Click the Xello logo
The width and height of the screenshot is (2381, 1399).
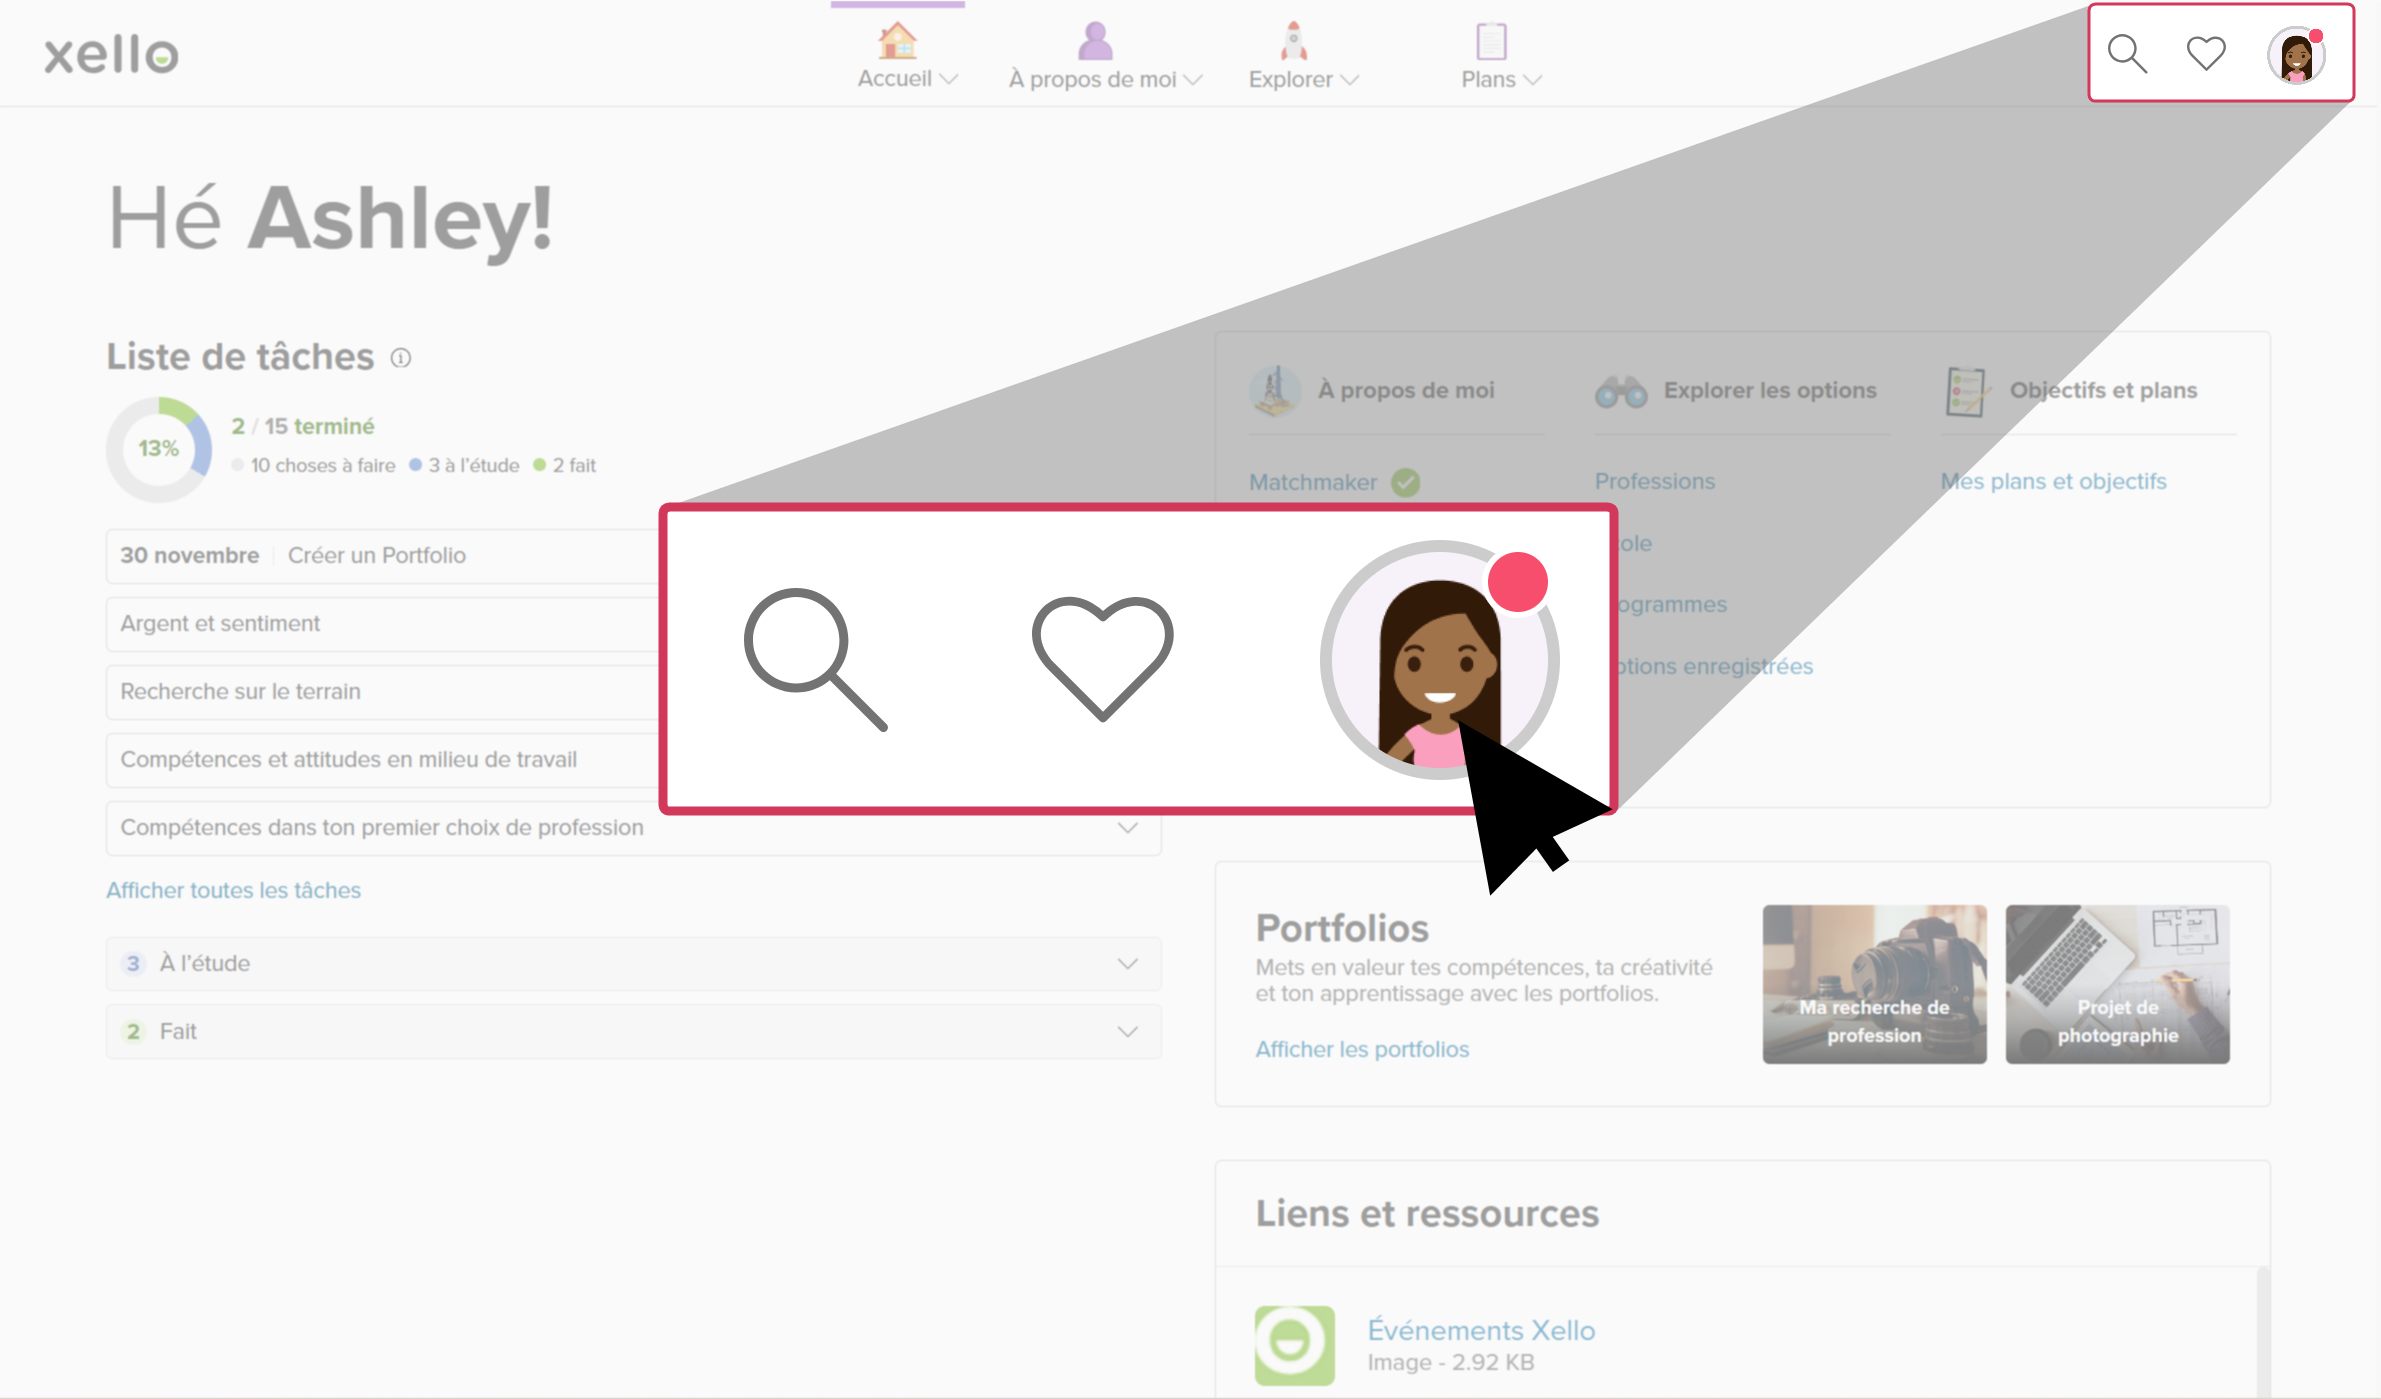pyautogui.click(x=111, y=55)
